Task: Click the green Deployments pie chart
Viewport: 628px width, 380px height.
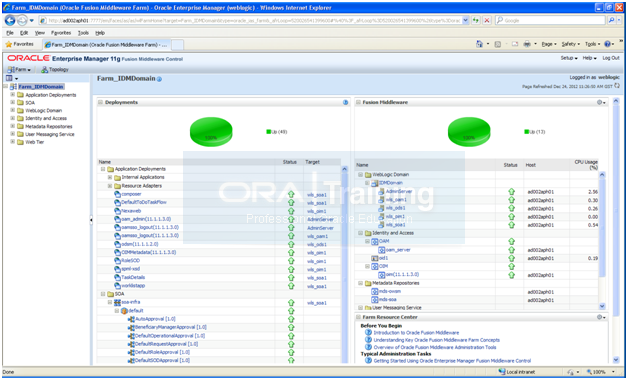Action: click(x=211, y=132)
